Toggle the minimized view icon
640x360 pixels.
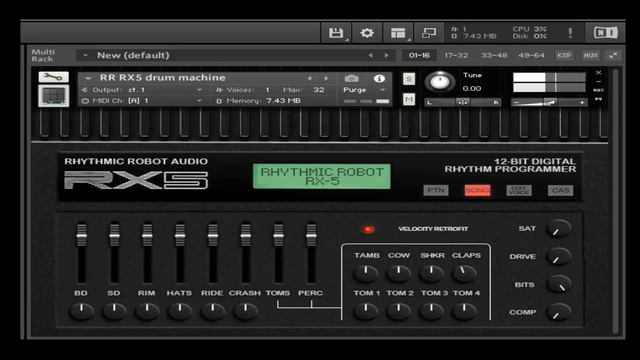click(x=429, y=33)
